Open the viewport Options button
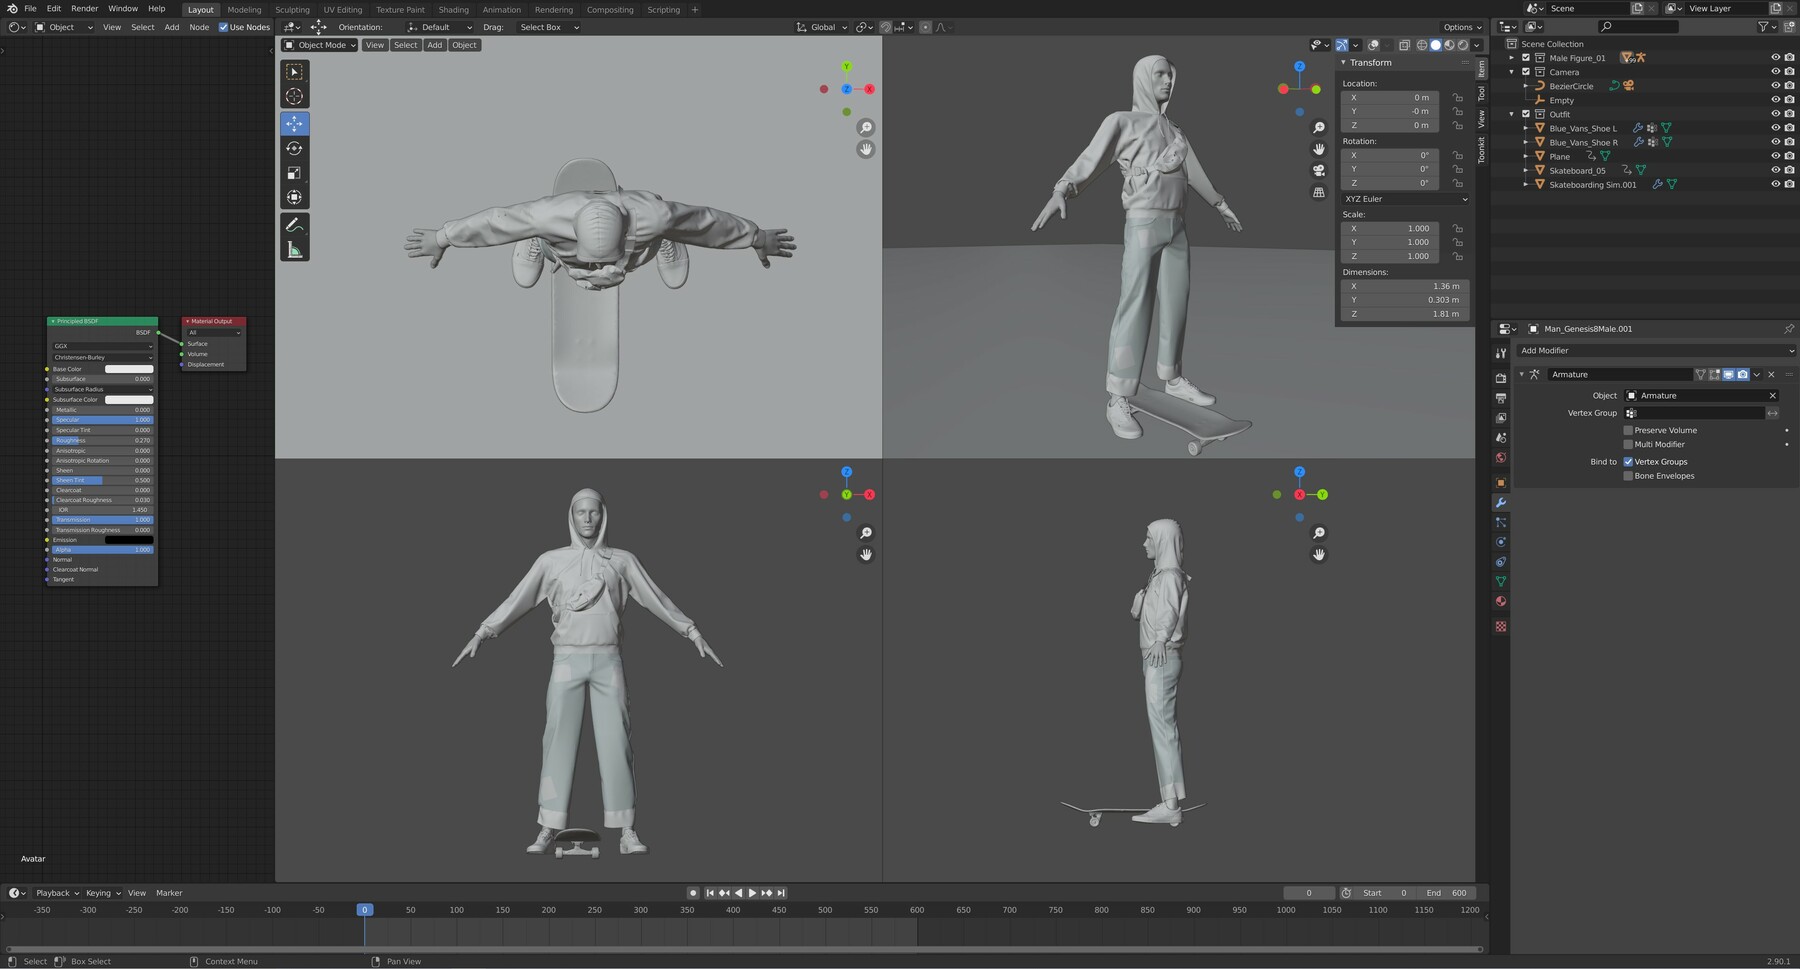The width and height of the screenshot is (1800, 969). tap(1461, 27)
